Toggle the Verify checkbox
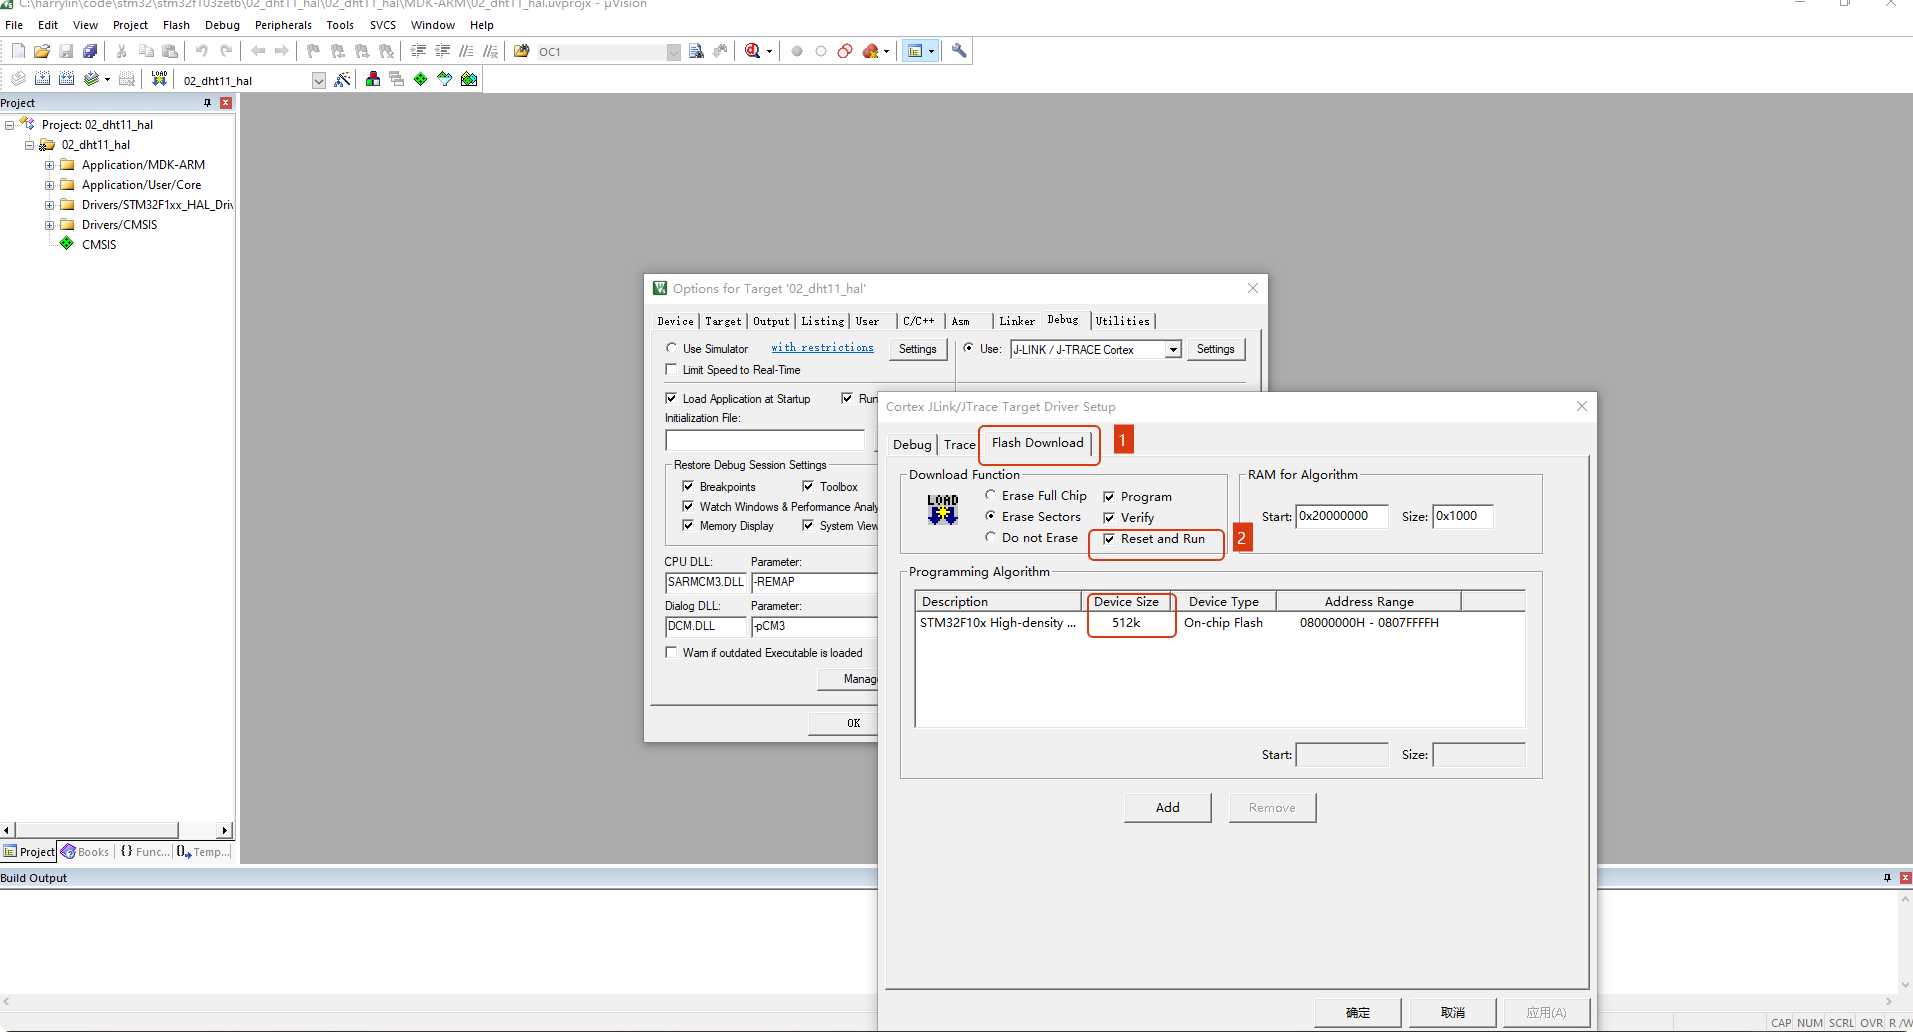 coord(1109,518)
